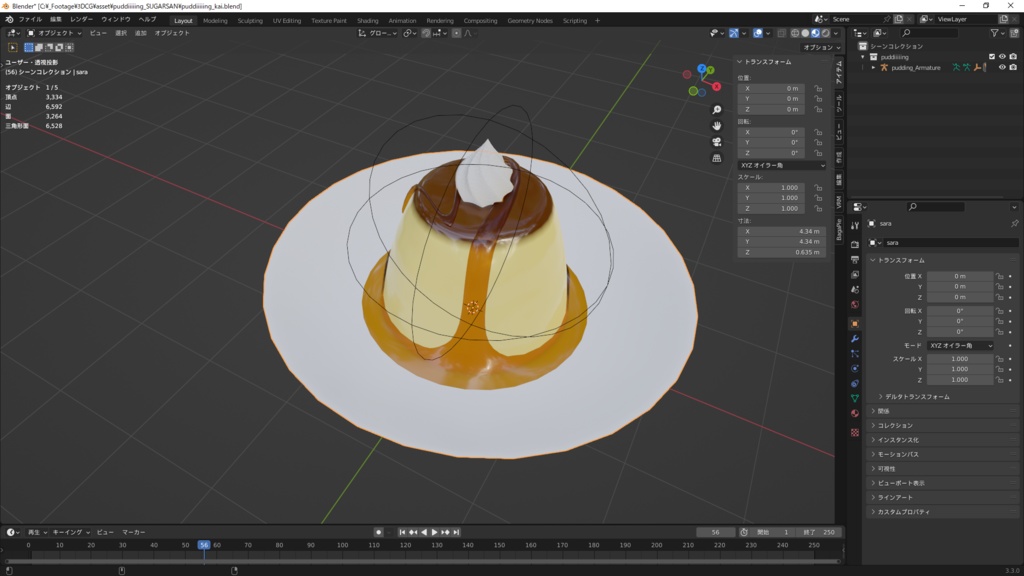Image resolution: width=1024 pixels, height=576 pixels.
Task: Hide puddiiiiing collection with eye icon
Action: click(x=1002, y=57)
